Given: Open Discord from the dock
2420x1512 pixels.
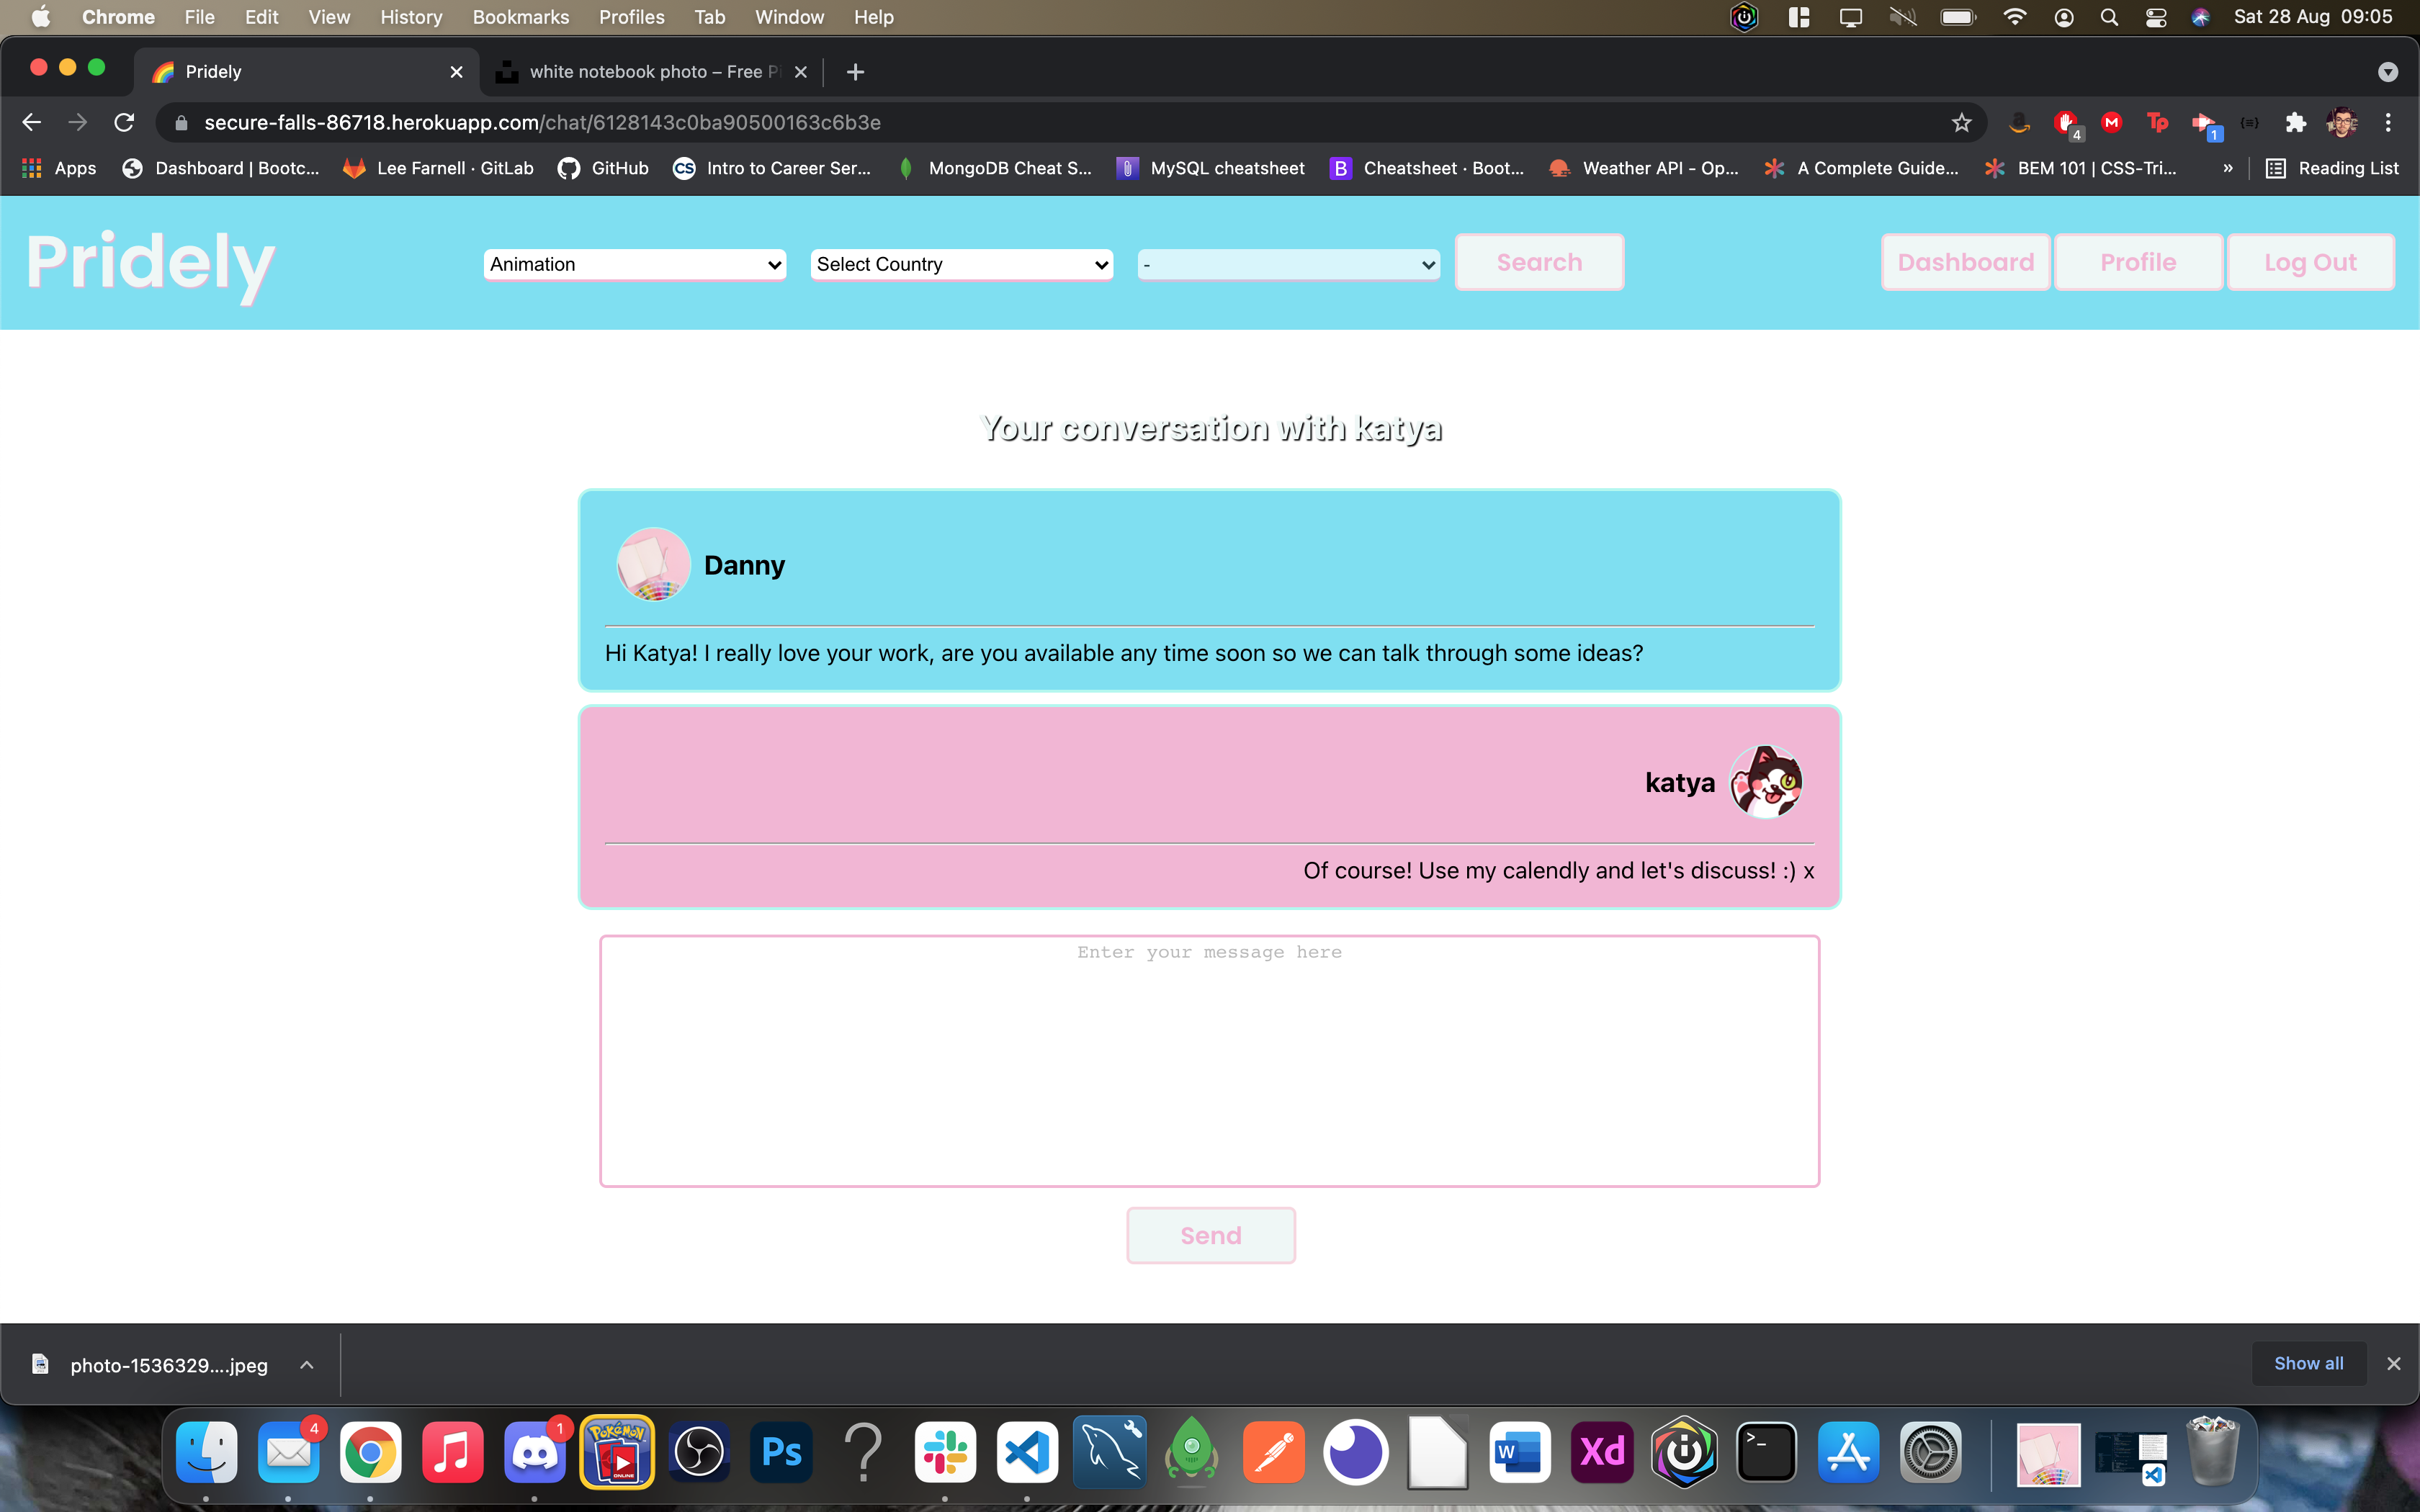Looking at the screenshot, I should (535, 1452).
